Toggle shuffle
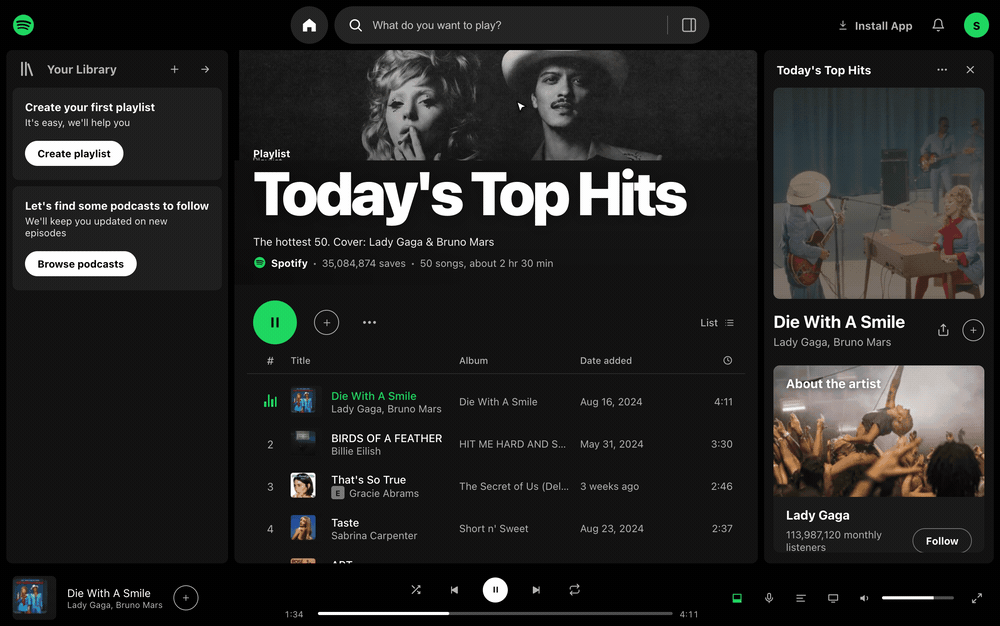Viewport: 1000px width, 626px height. click(x=416, y=590)
